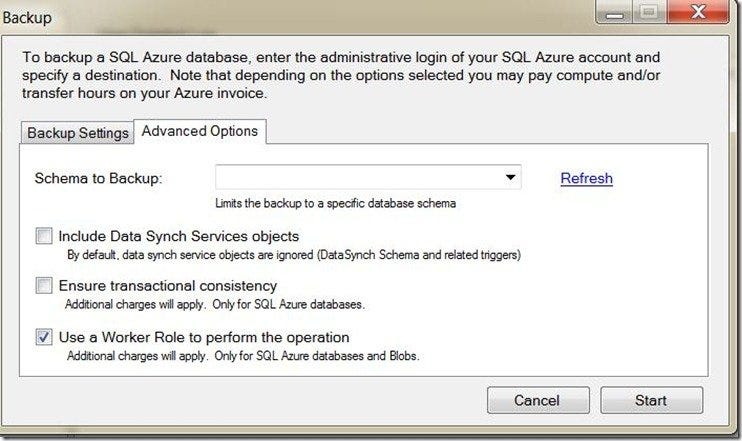This screenshot has height=441, width=742.
Task: Click the disabled maximize button
Action: click(x=649, y=12)
